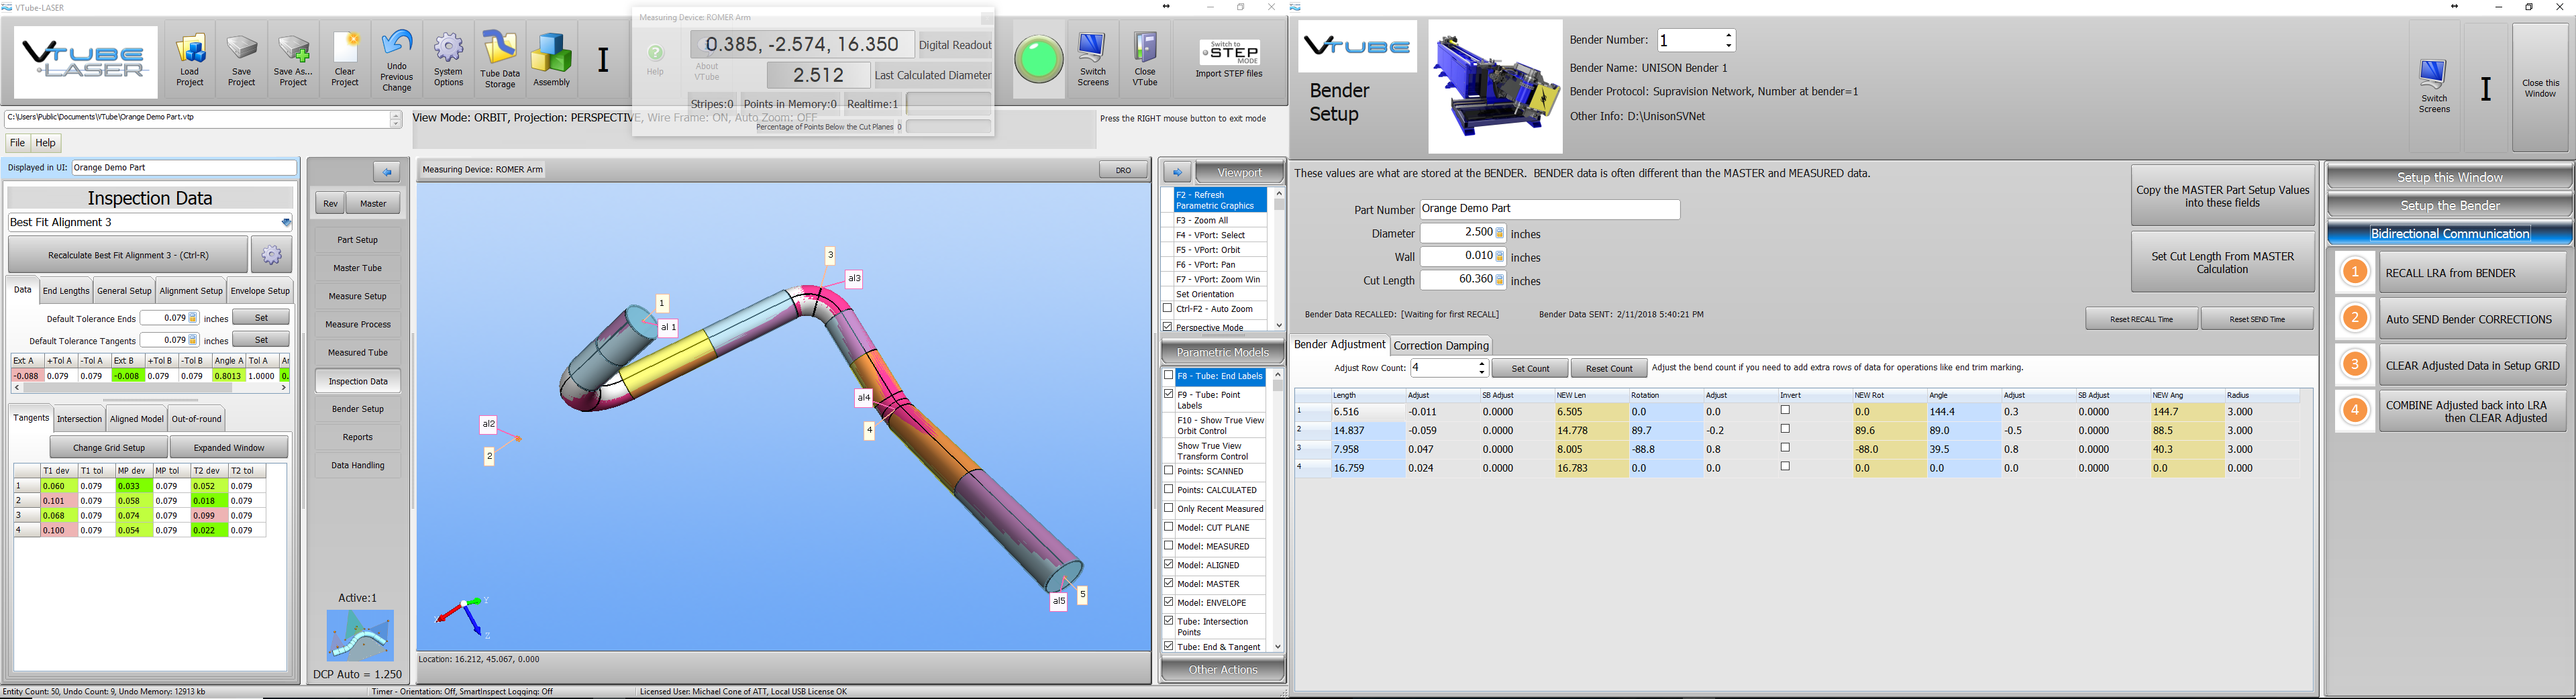Expand the Bidirectional Communication section
2576x699 pixels.
tap(2449, 234)
